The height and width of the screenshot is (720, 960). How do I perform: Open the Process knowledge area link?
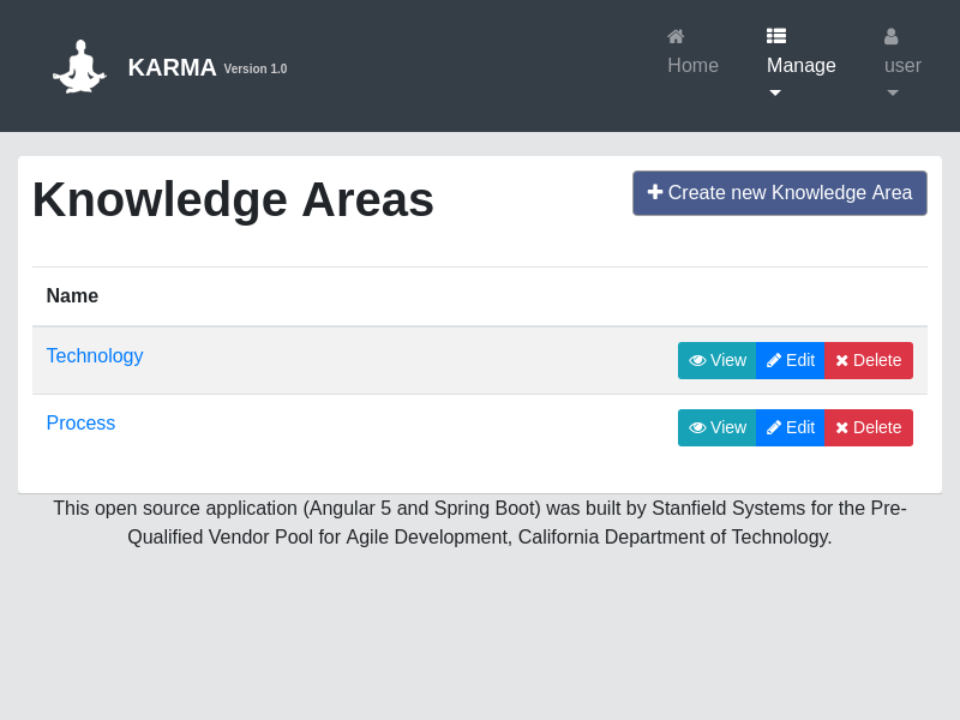coord(81,423)
